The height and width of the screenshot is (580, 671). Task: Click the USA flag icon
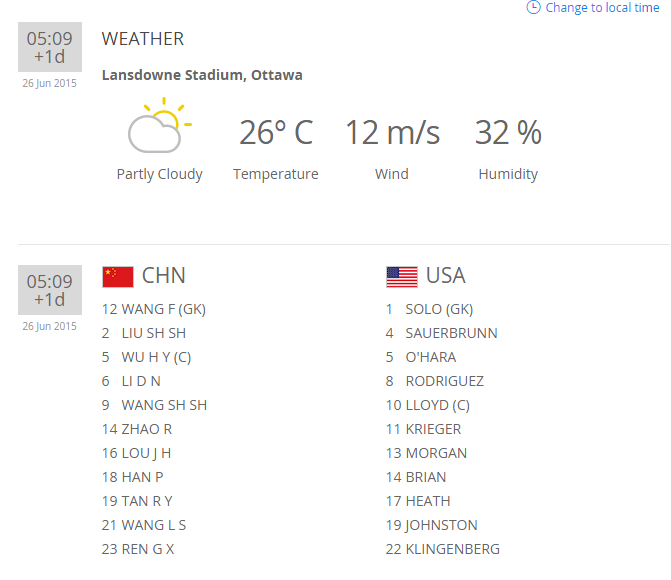[x=401, y=277]
